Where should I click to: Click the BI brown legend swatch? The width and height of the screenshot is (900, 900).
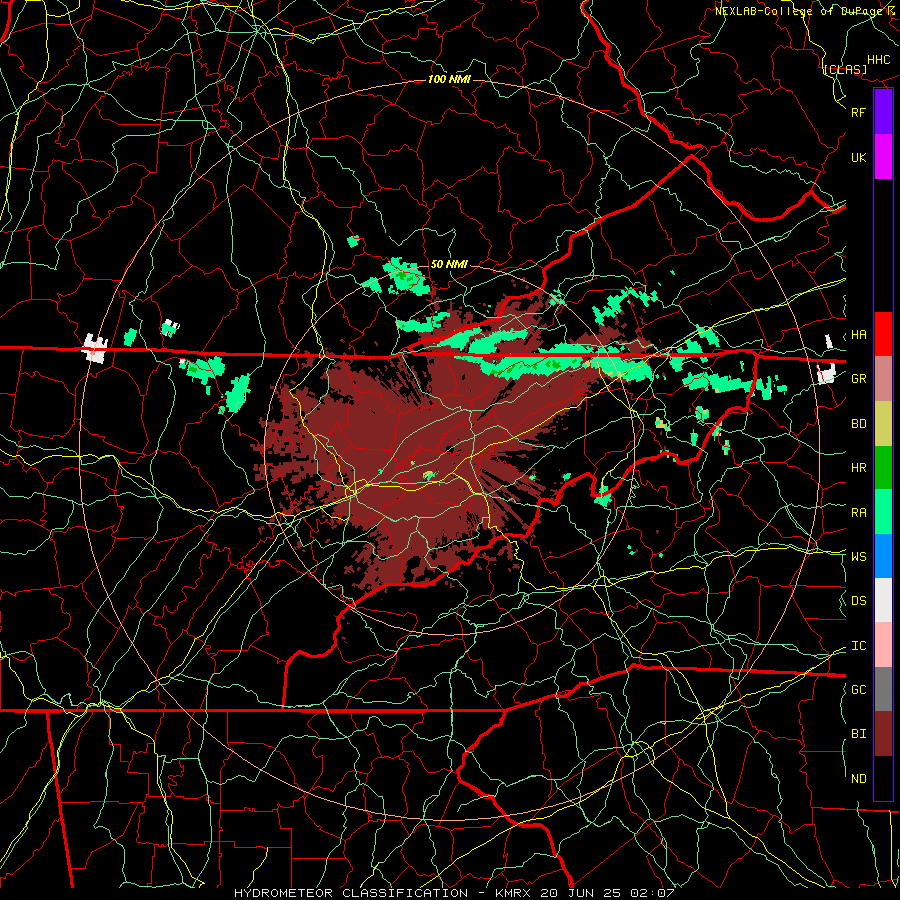pyautogui.click(x=883, y=734)
